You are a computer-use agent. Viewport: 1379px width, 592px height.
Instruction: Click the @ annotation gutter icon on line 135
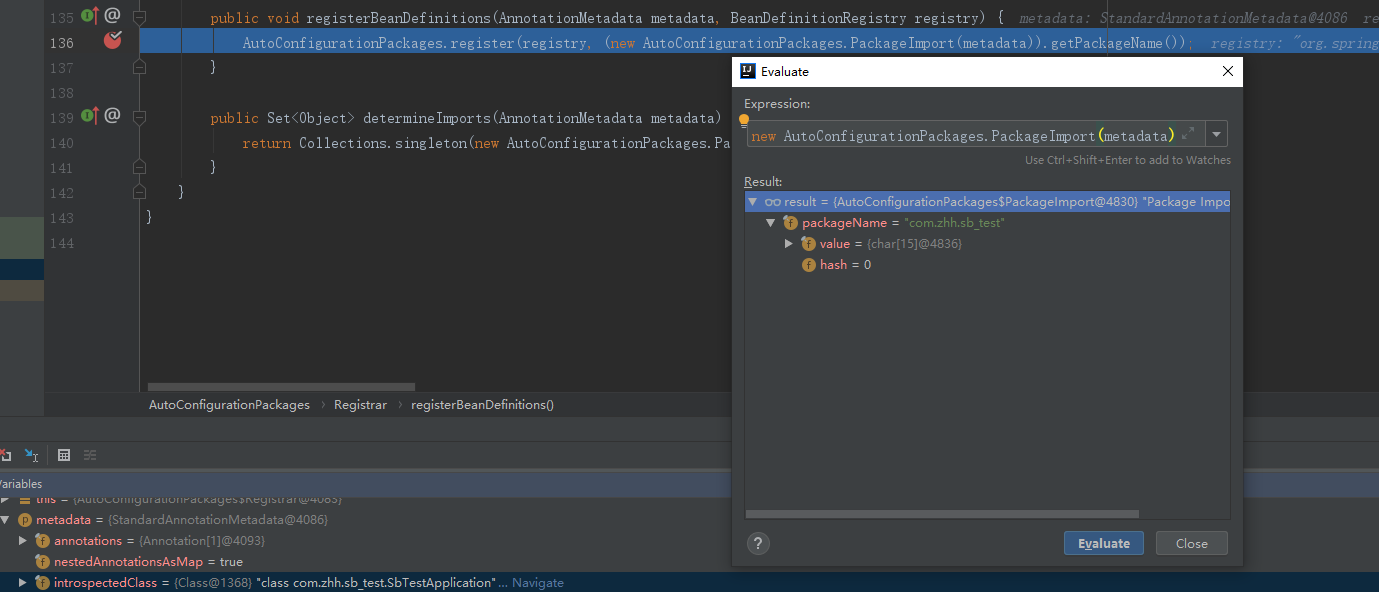point(112,15)
